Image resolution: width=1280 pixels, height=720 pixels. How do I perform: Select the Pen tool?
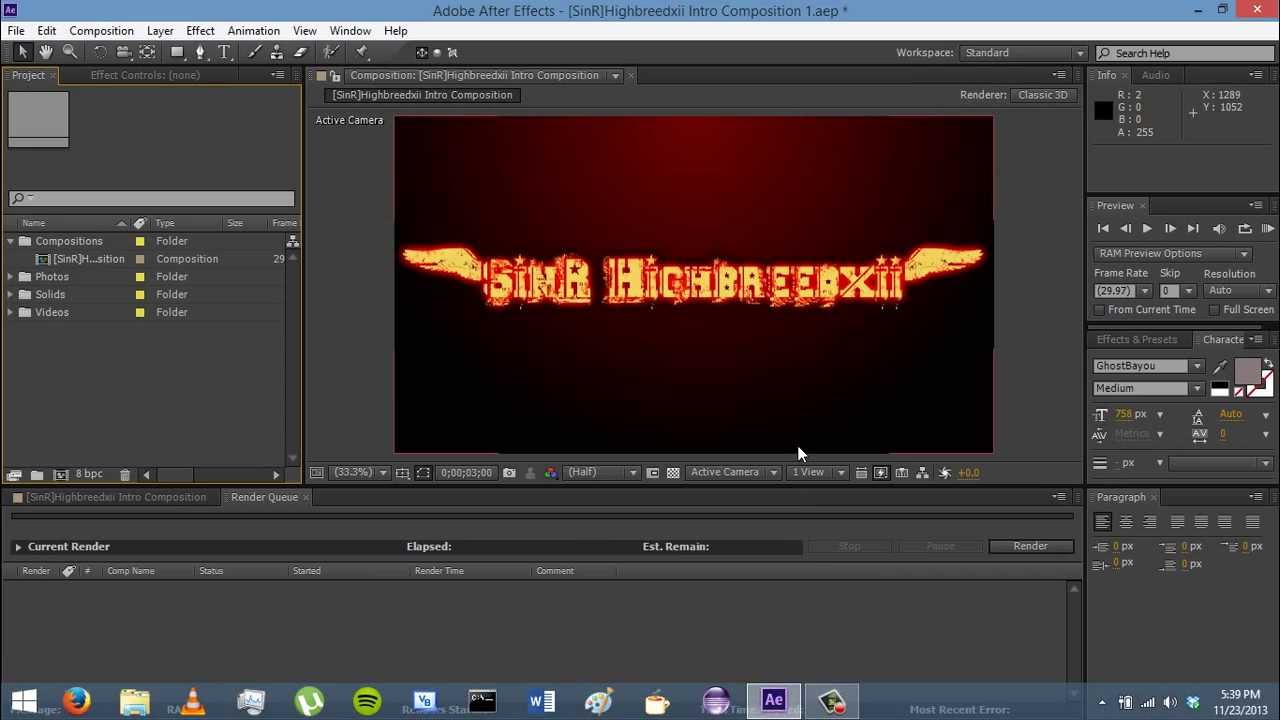tap(200, 52)
